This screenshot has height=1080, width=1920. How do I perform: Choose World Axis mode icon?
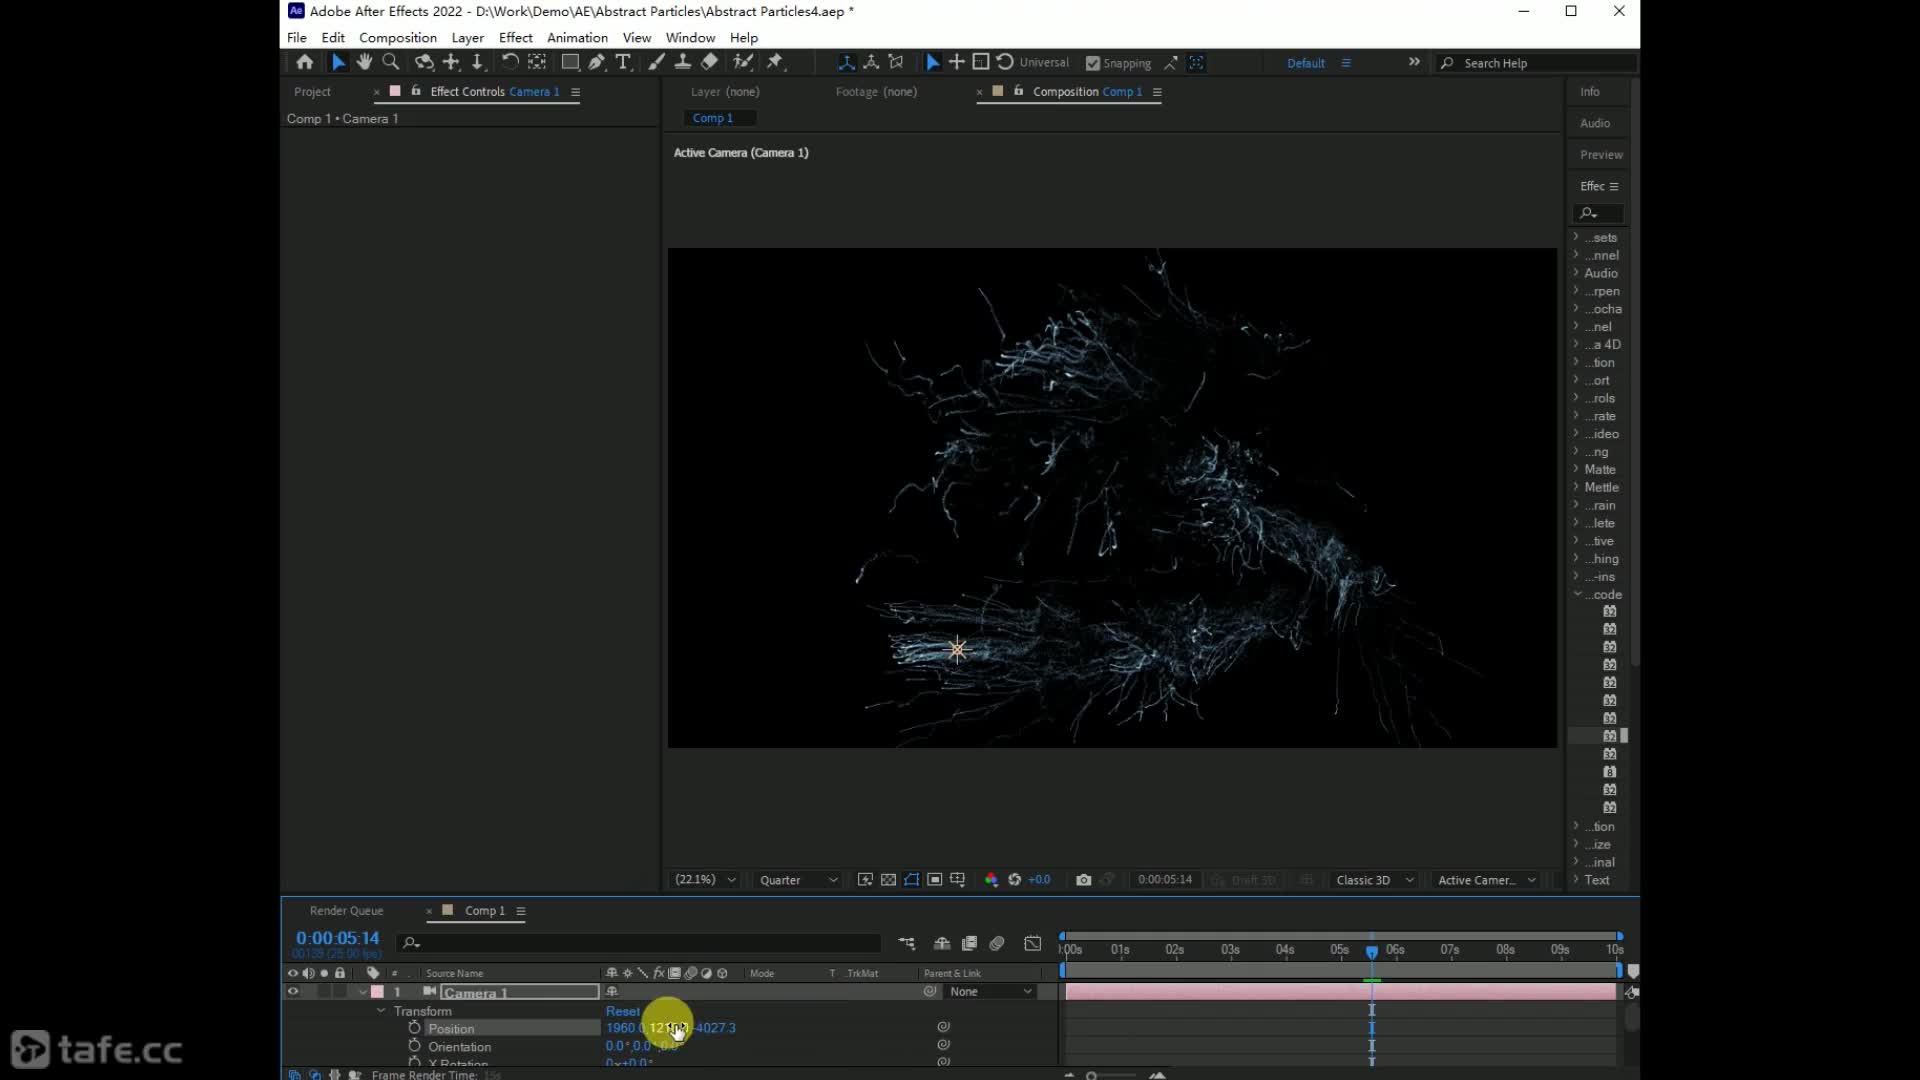pyautogui.click(x=871, y=62)
